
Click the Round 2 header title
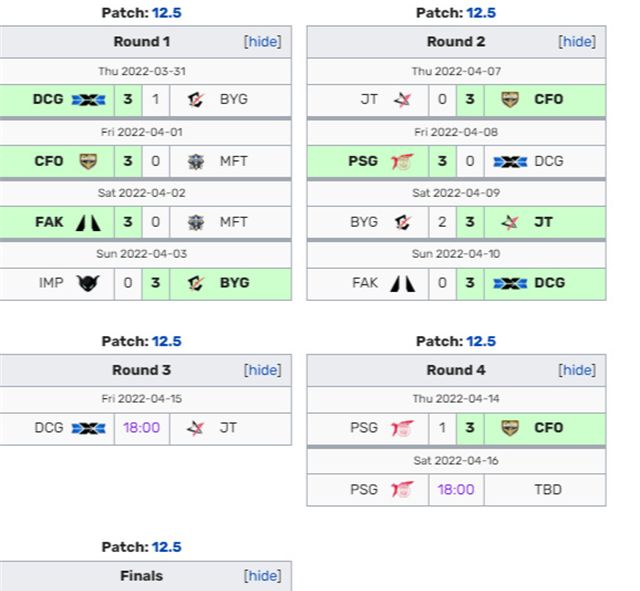tap(456, 42)
